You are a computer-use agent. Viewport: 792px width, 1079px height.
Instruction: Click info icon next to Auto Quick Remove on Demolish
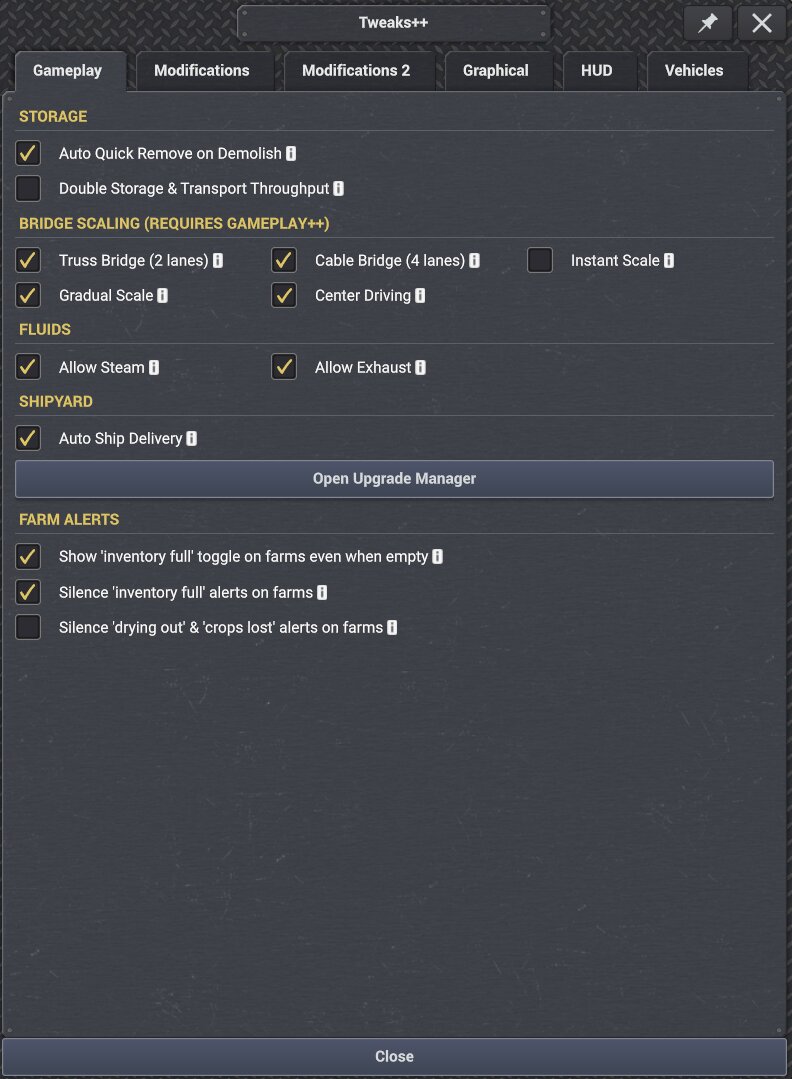pyautogui.click(x=291, y=153)
